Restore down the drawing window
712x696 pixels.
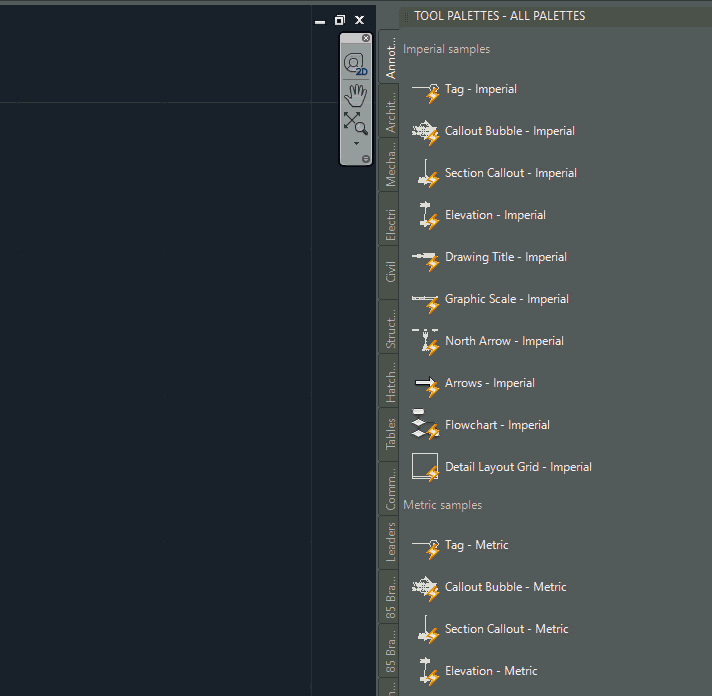(x=340, y=20)
